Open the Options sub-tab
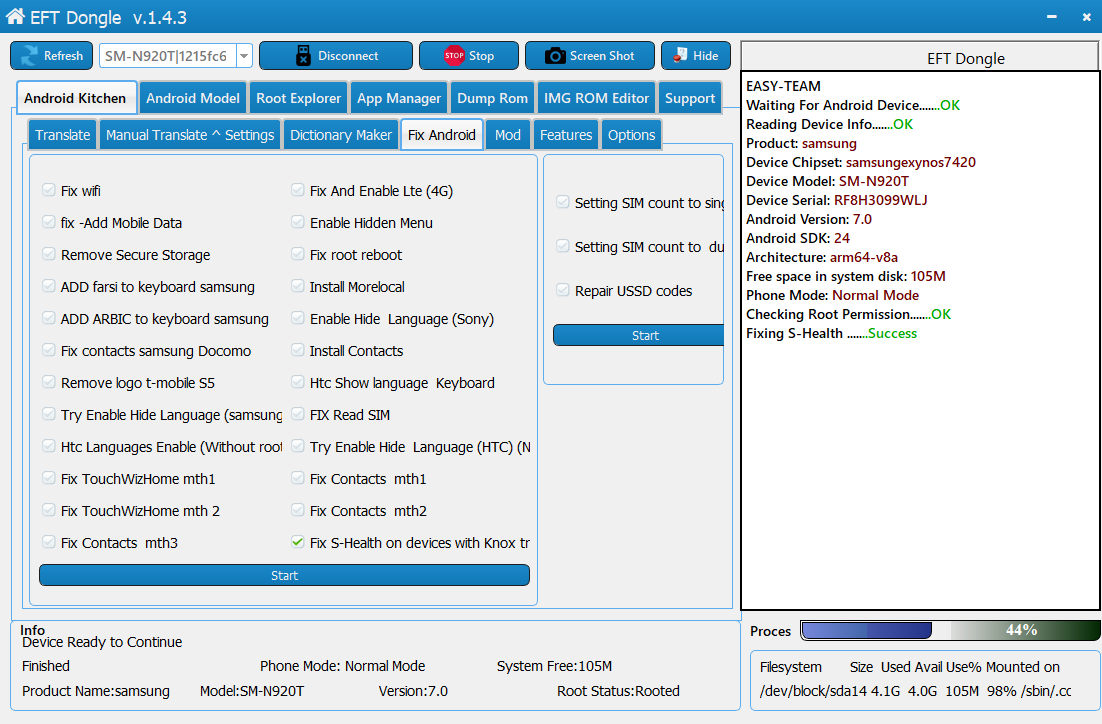Viewport: 1102px width, 724px height. coord(631,134)
